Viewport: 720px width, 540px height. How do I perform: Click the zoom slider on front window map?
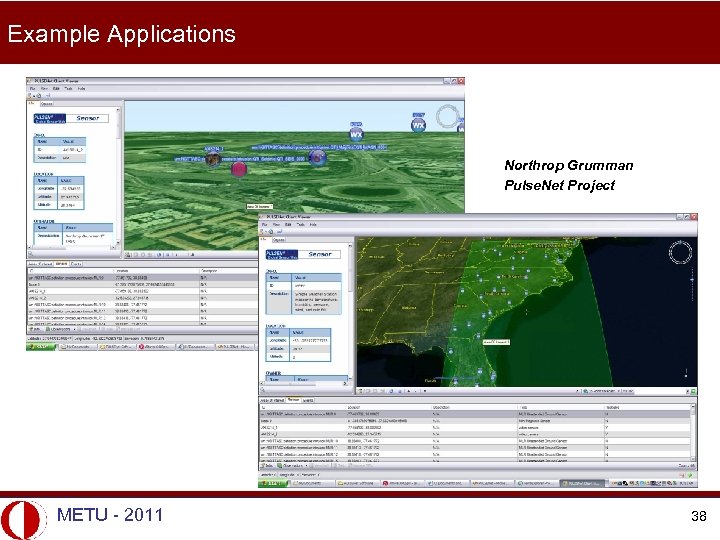point(692,279)
